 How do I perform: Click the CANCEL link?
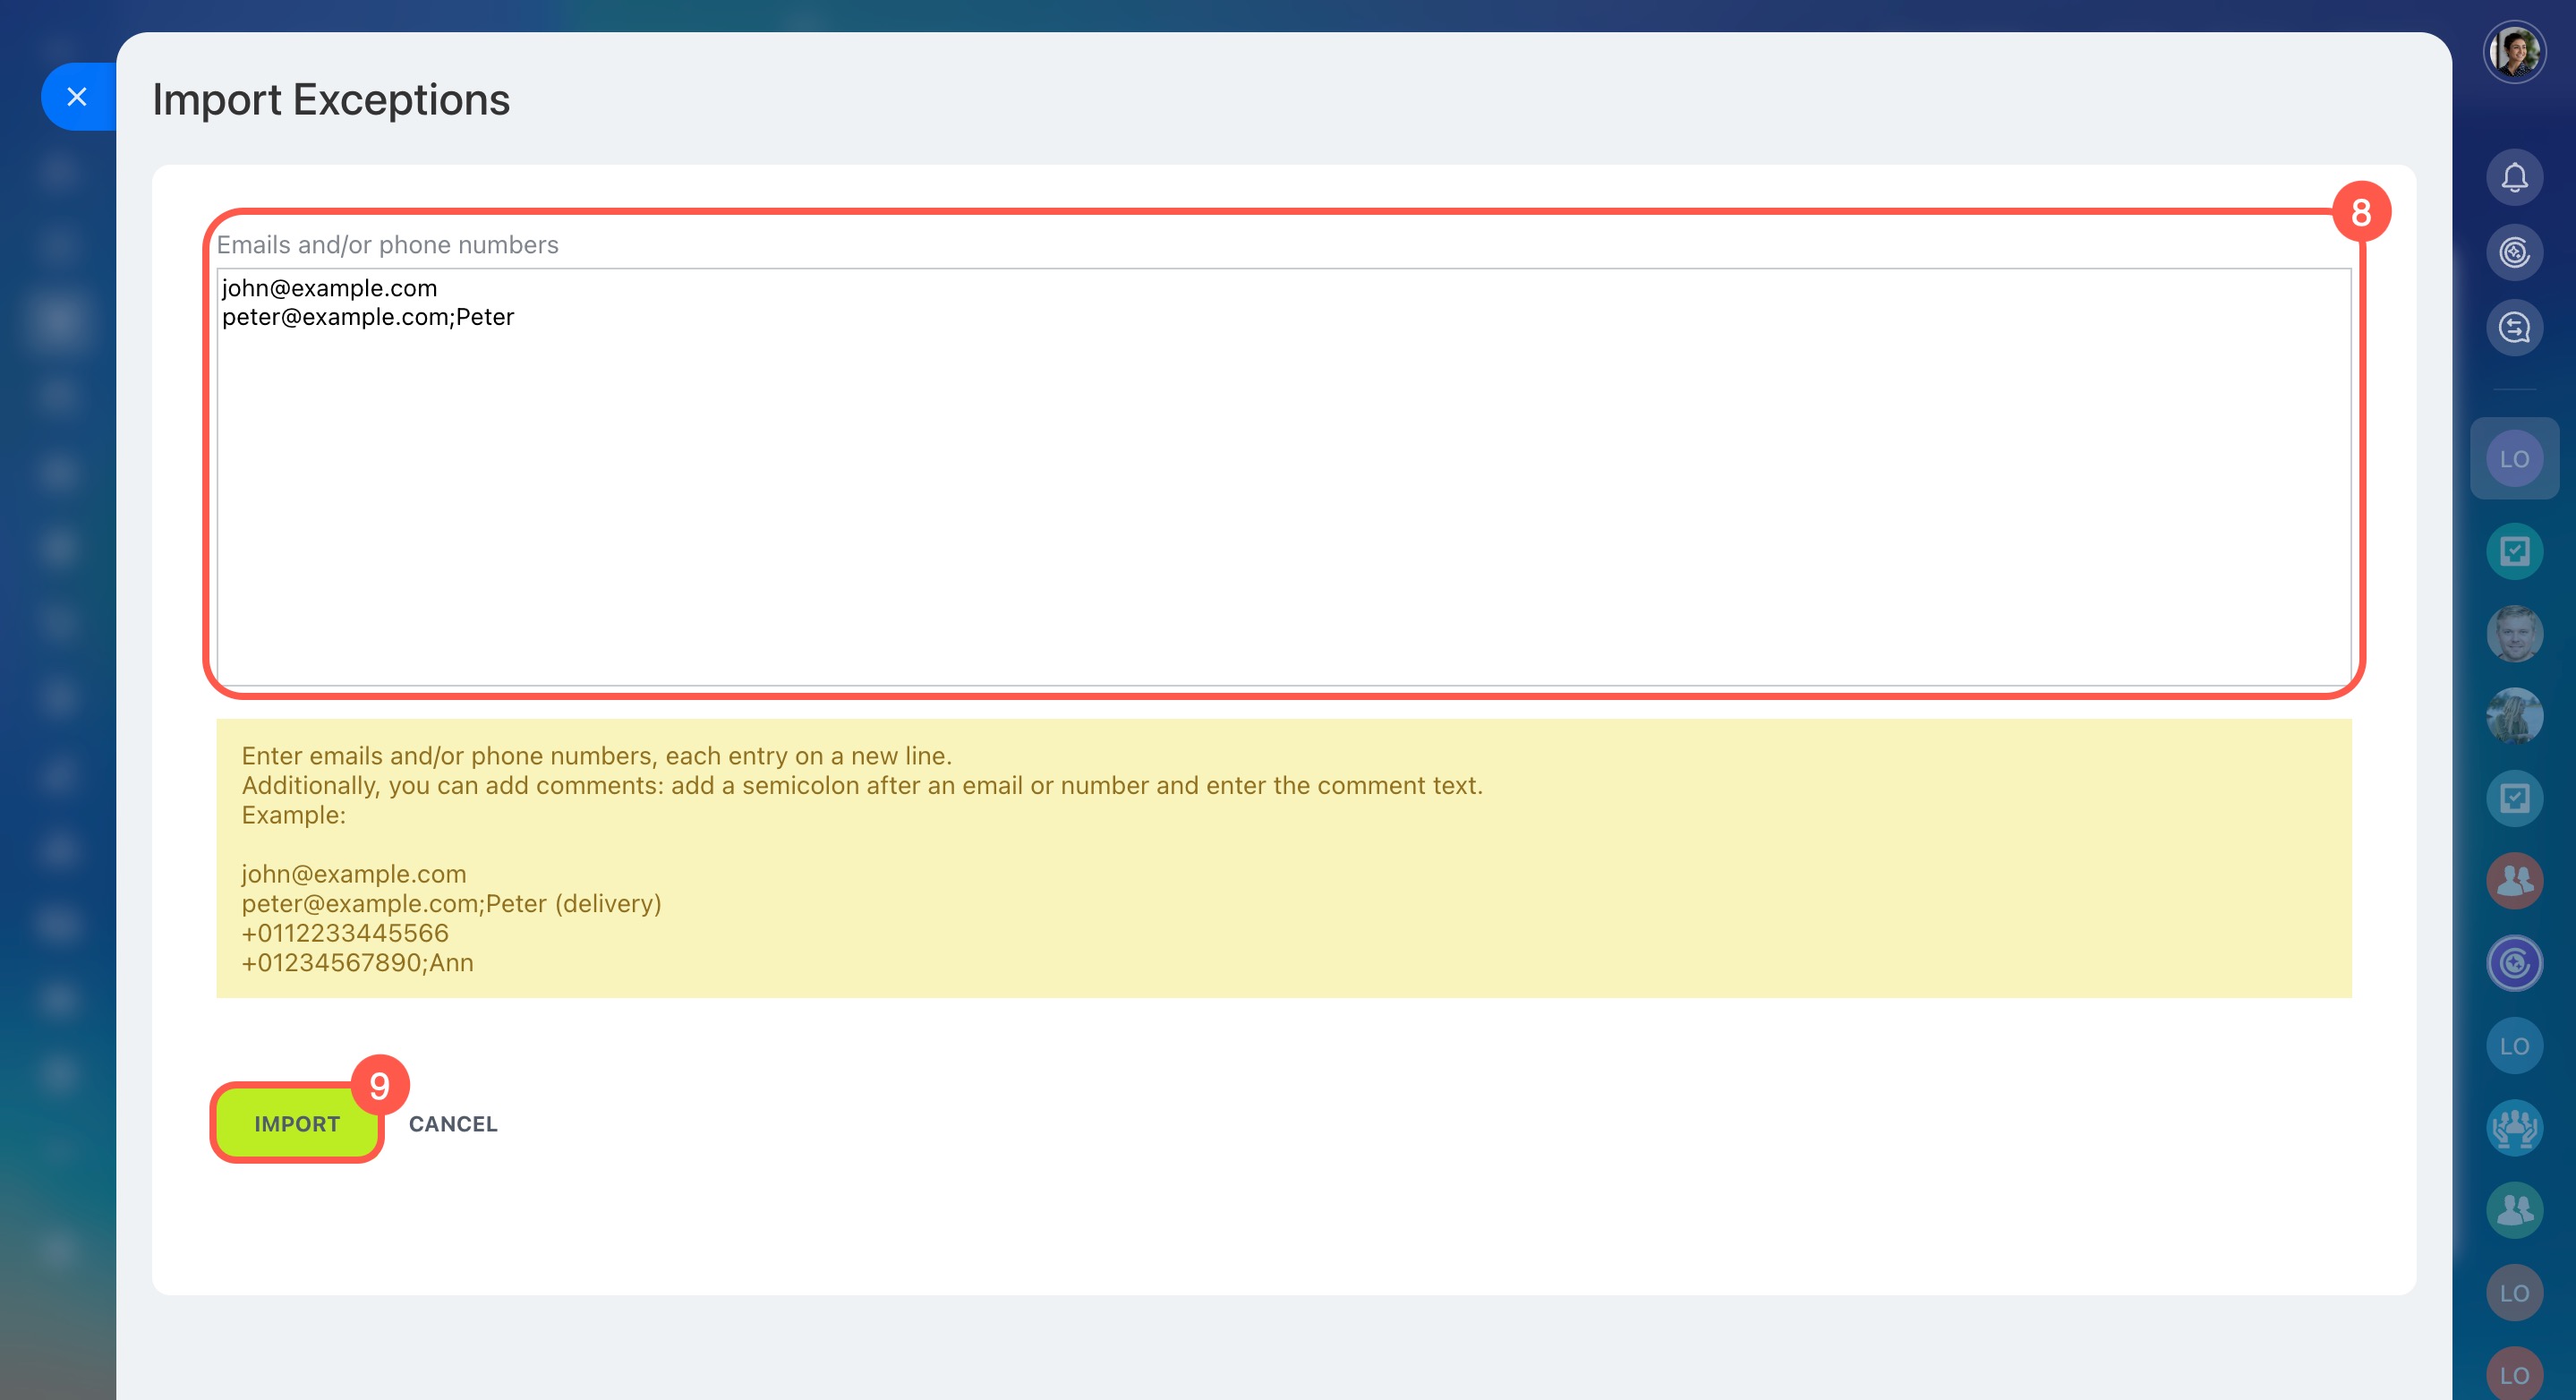point(453,1124)
